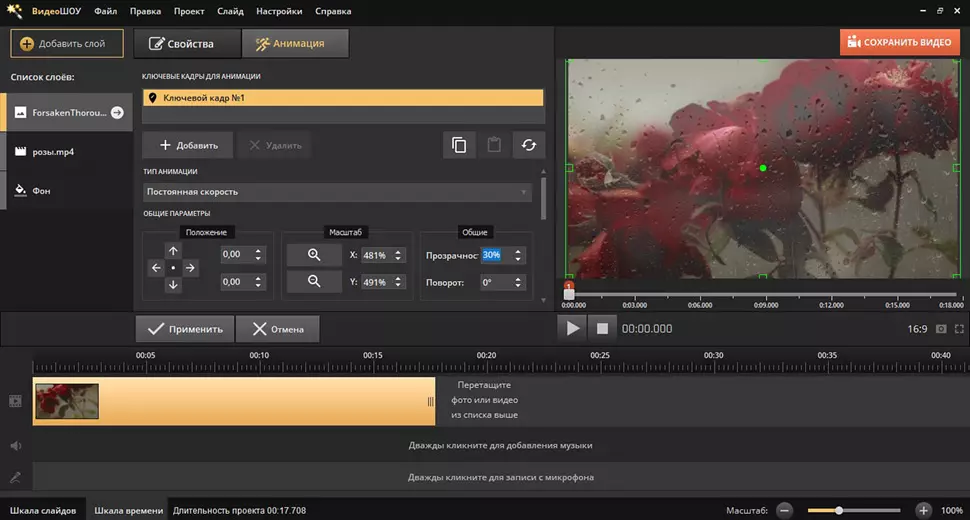Take a snapshot with the camera icon
Image resolution: width=970 pixels, height=520 pixels.
click(941, 329)
